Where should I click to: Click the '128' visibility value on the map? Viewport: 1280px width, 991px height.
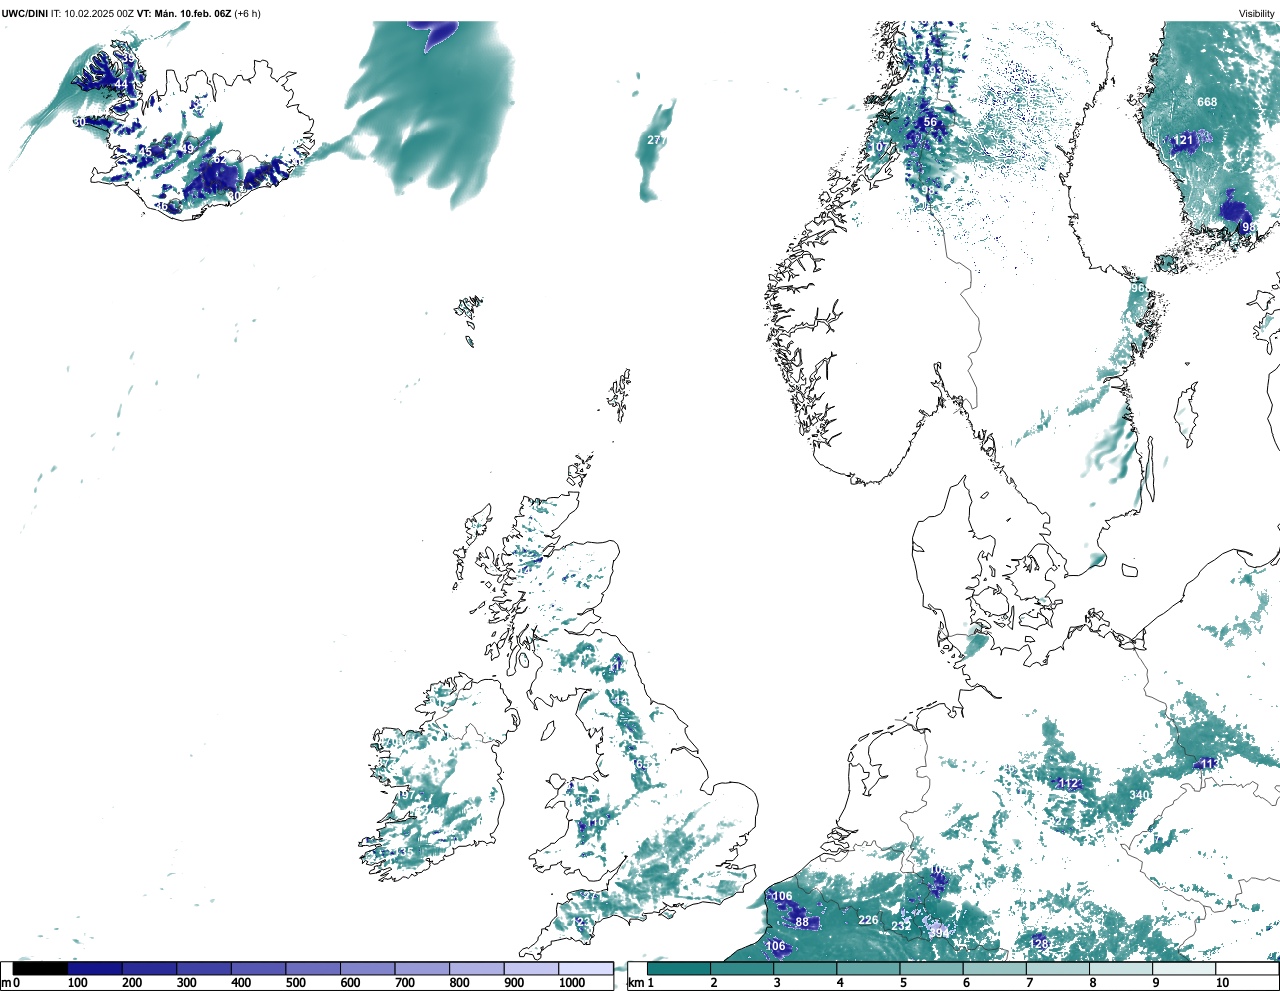tap(1040, 944)
